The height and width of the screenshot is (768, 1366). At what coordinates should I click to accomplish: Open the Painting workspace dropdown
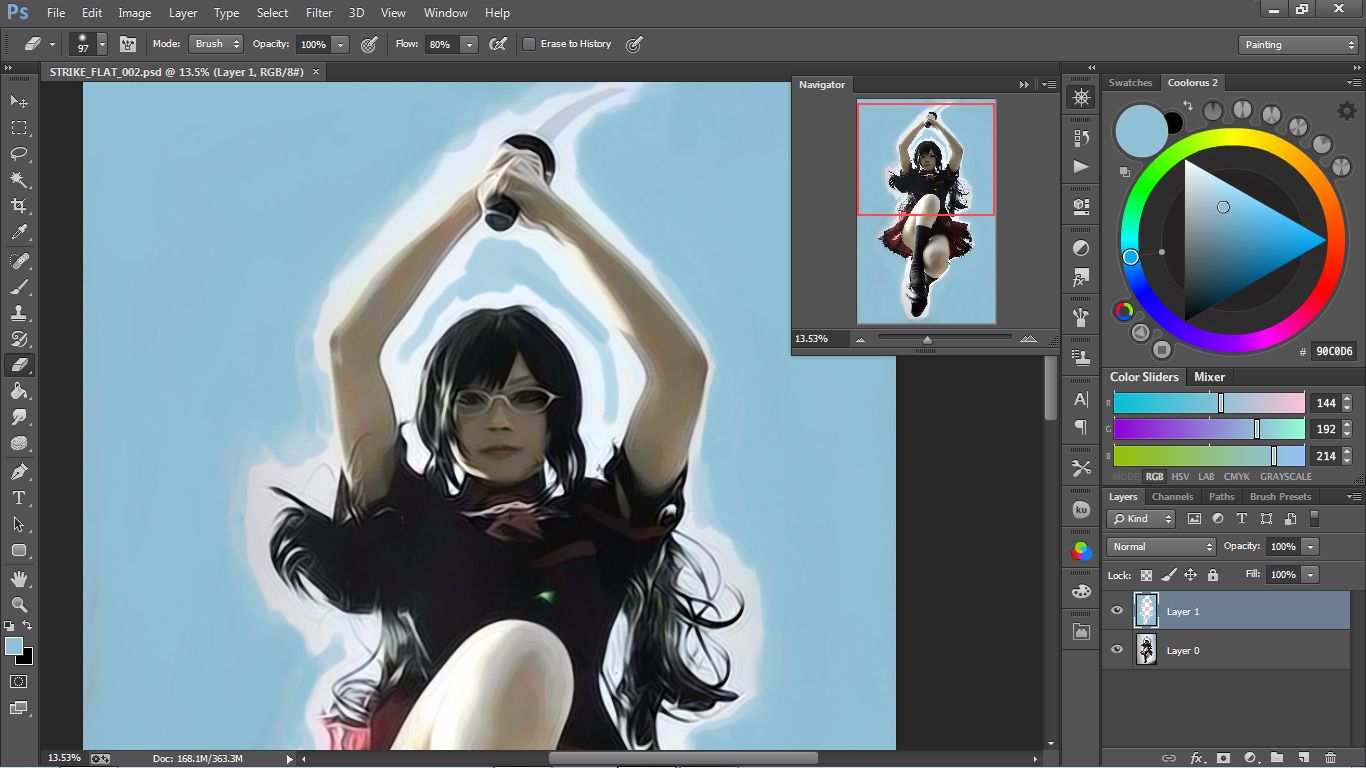pyautogui.click(x=1297, y=45)
